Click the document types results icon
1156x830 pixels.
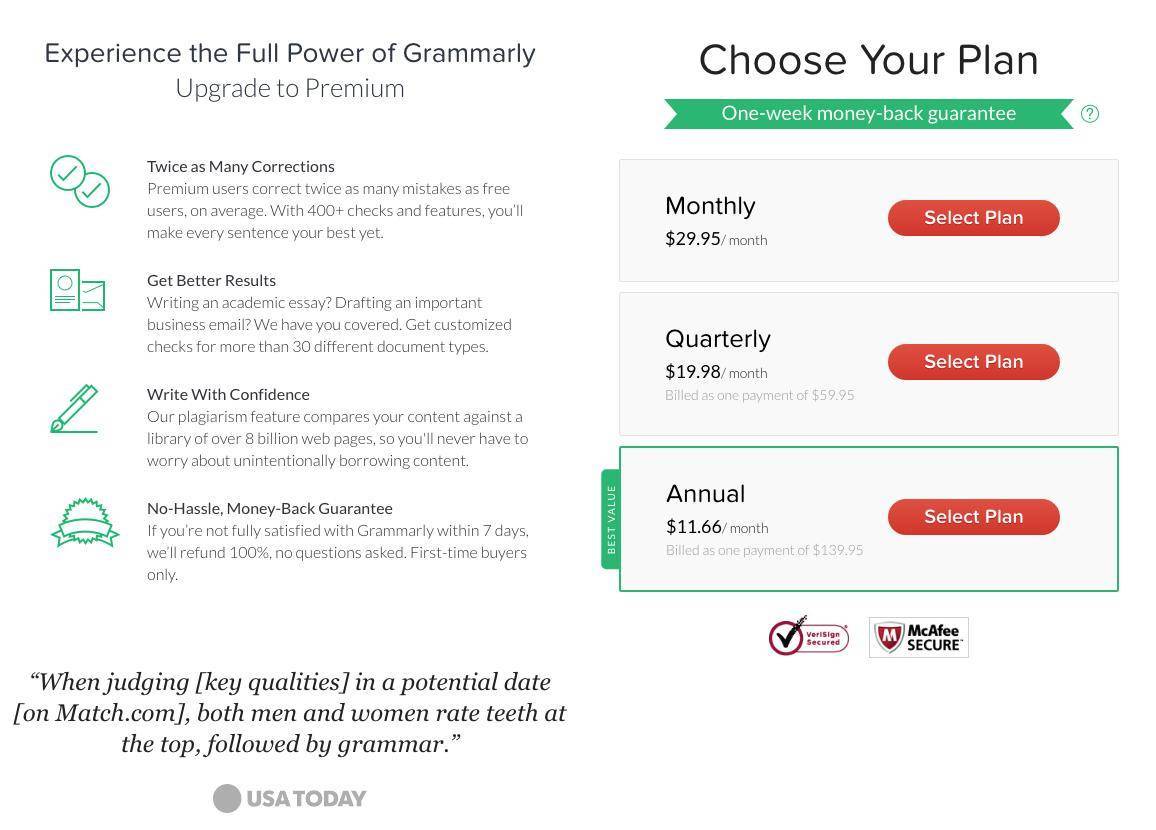point(77,290)
